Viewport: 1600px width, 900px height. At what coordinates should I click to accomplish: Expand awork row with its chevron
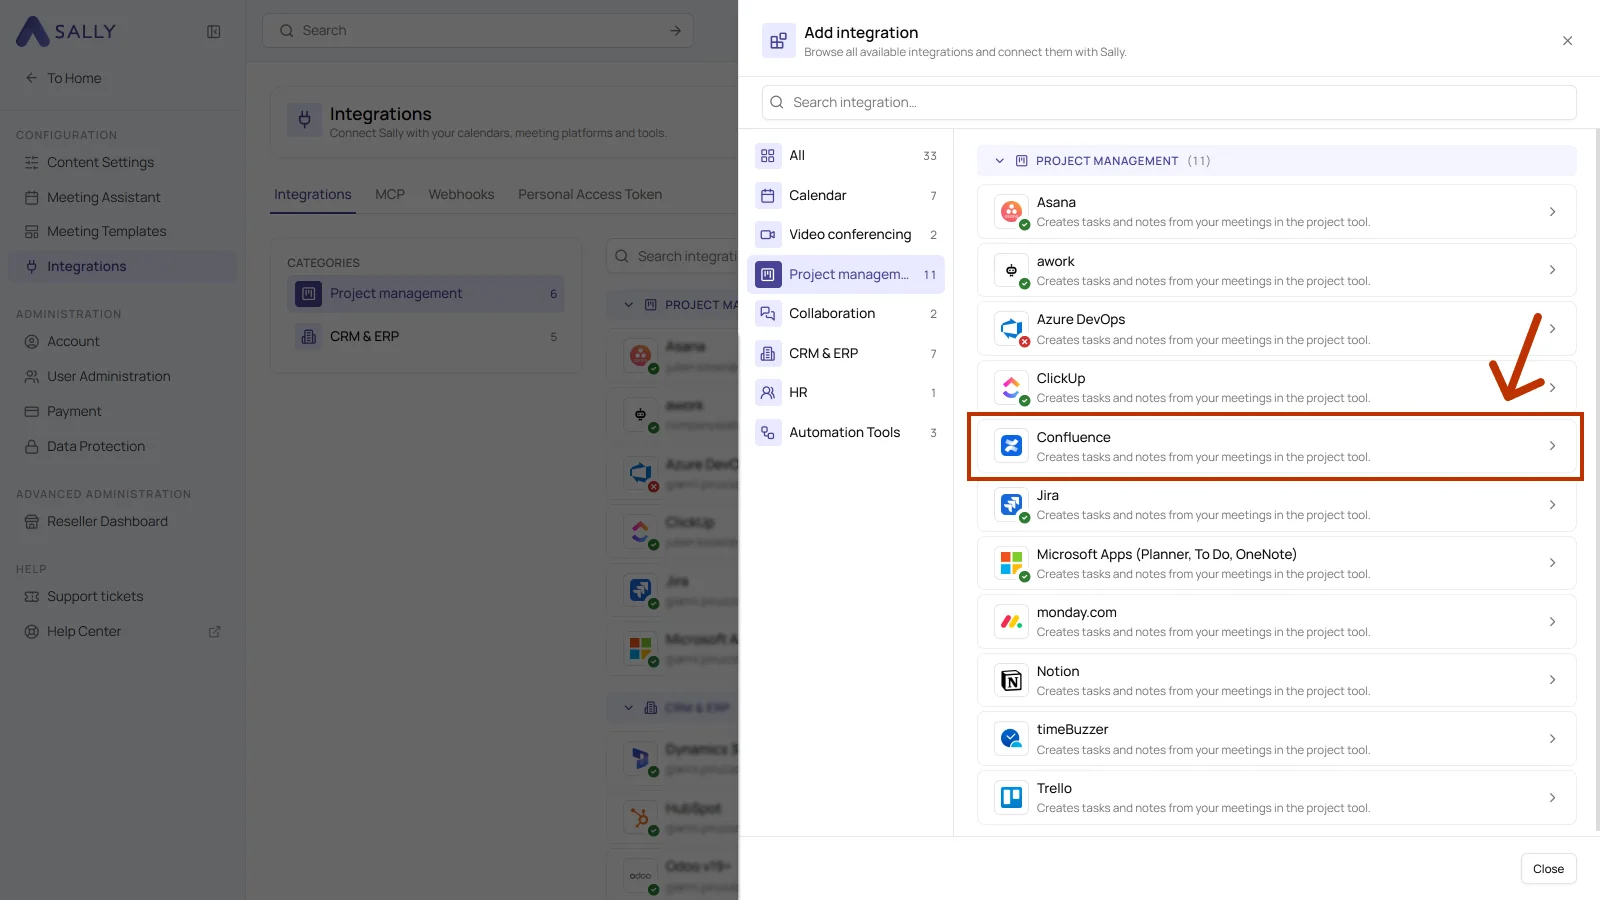point(1552,270)
